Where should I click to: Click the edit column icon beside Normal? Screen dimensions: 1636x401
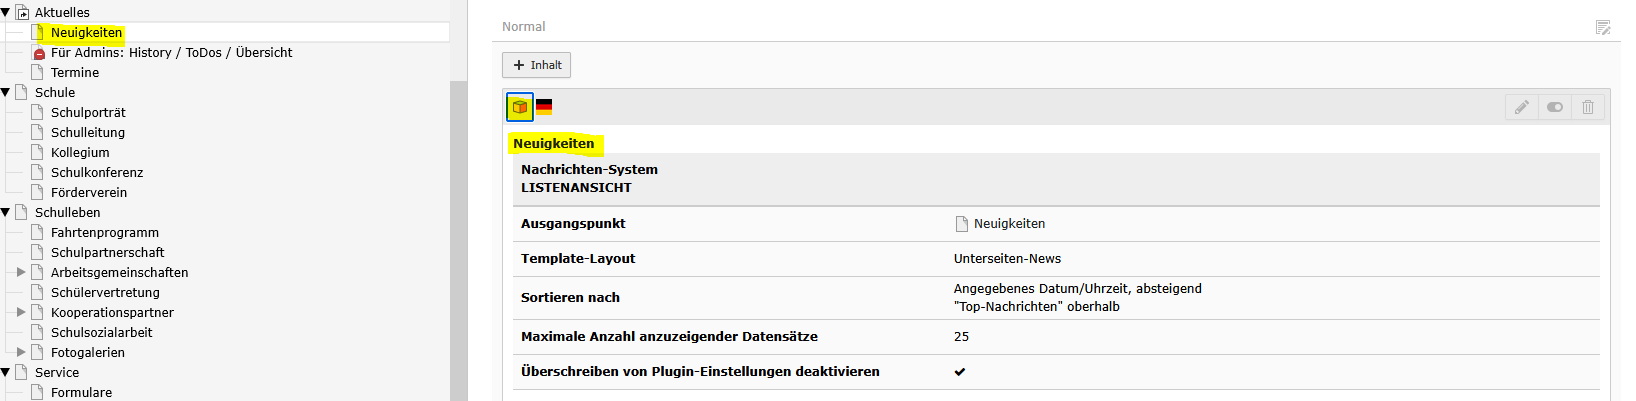click(x=1603, y=27)
